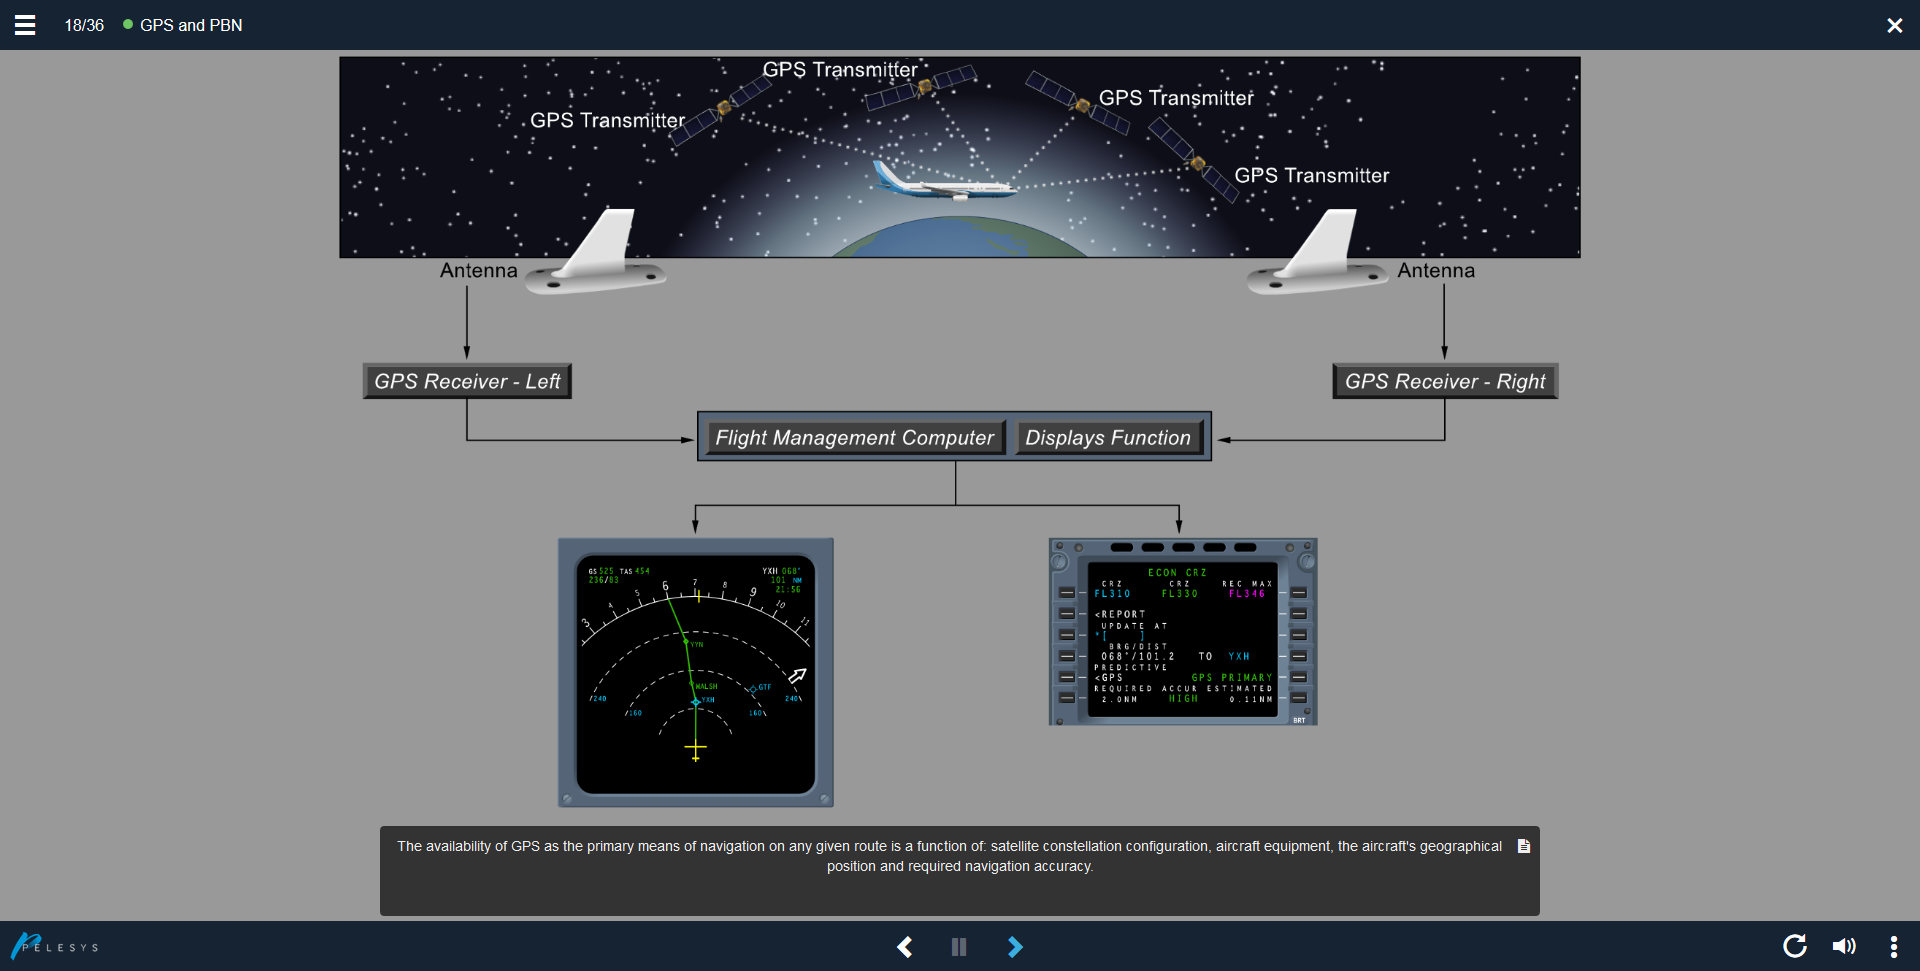Advance to the next slide
The image size is (1920, 971).
[x=1014, y=946]
